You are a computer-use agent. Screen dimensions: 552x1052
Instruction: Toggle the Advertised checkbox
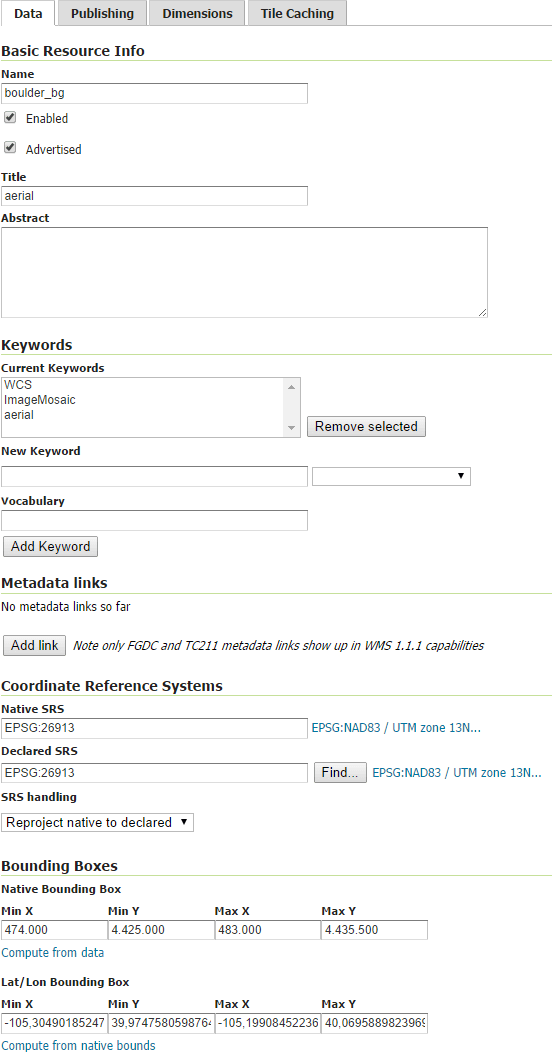10,148
